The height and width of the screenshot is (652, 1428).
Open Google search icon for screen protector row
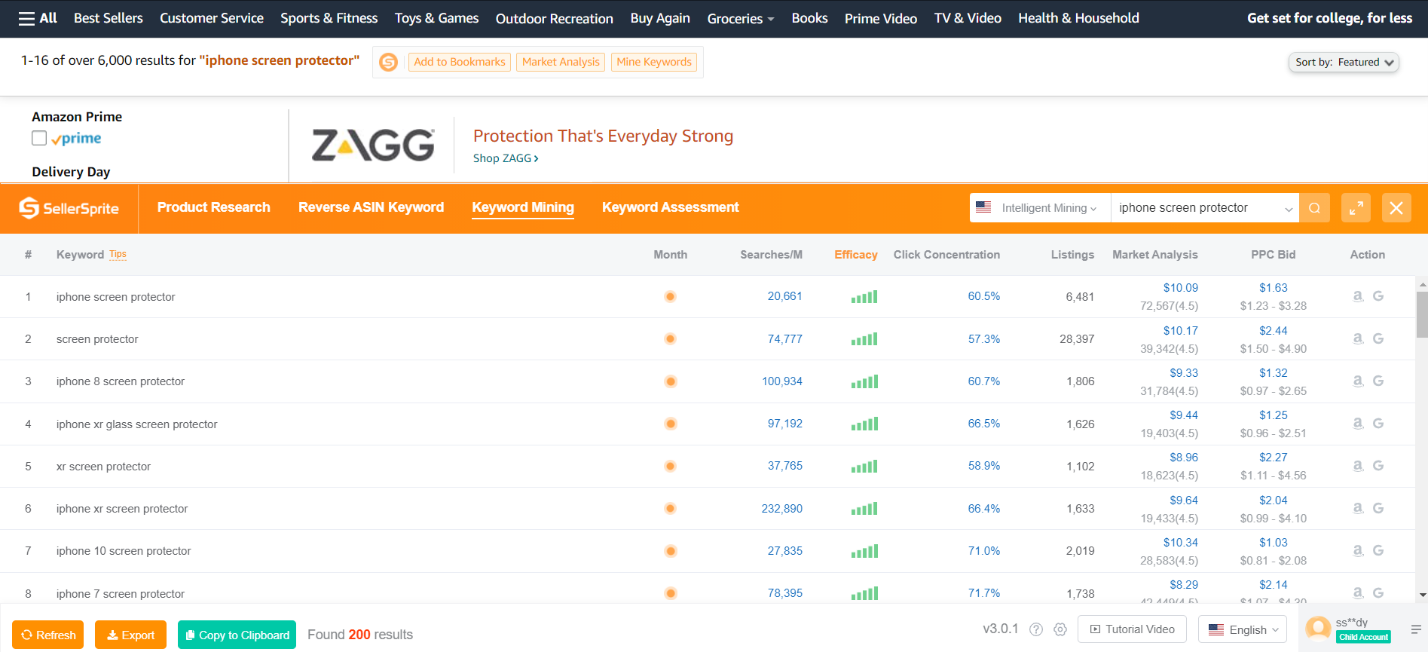[x=1378, y=339]
